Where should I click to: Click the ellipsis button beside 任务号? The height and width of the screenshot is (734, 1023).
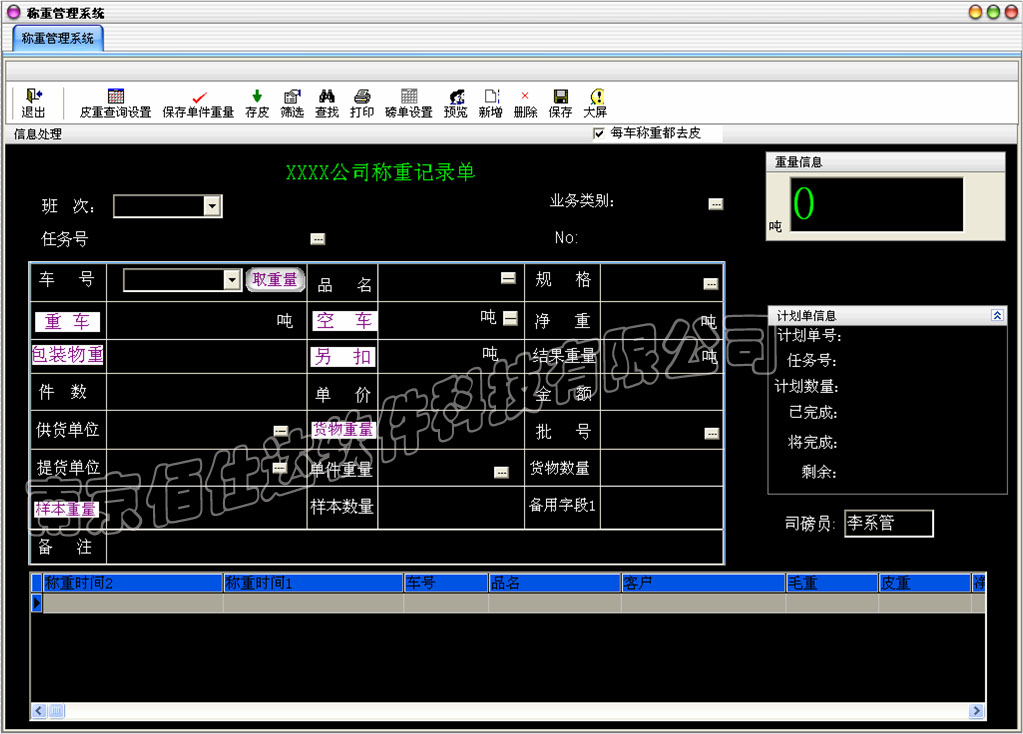click(318, 239)
